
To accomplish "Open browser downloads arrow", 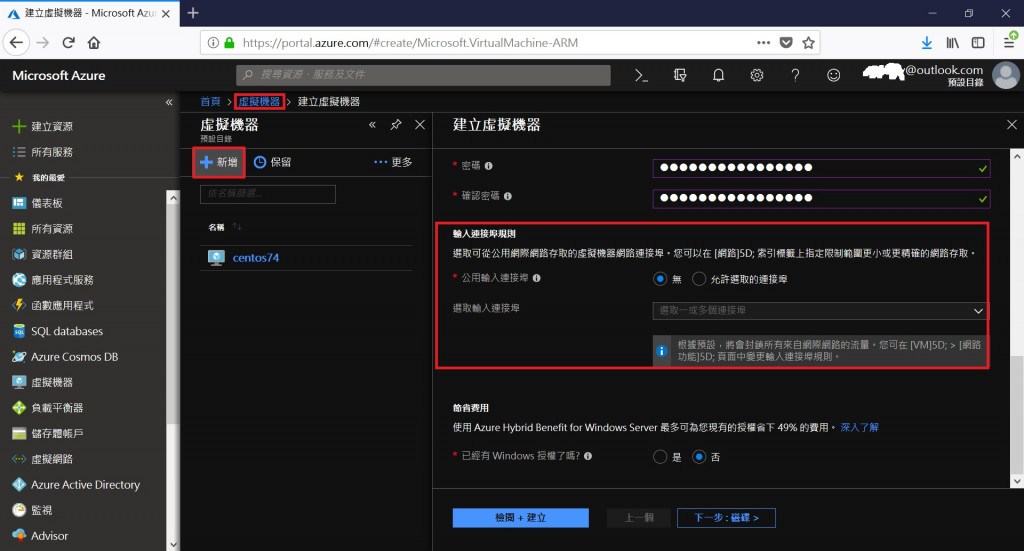I will [x=927, y=42].
